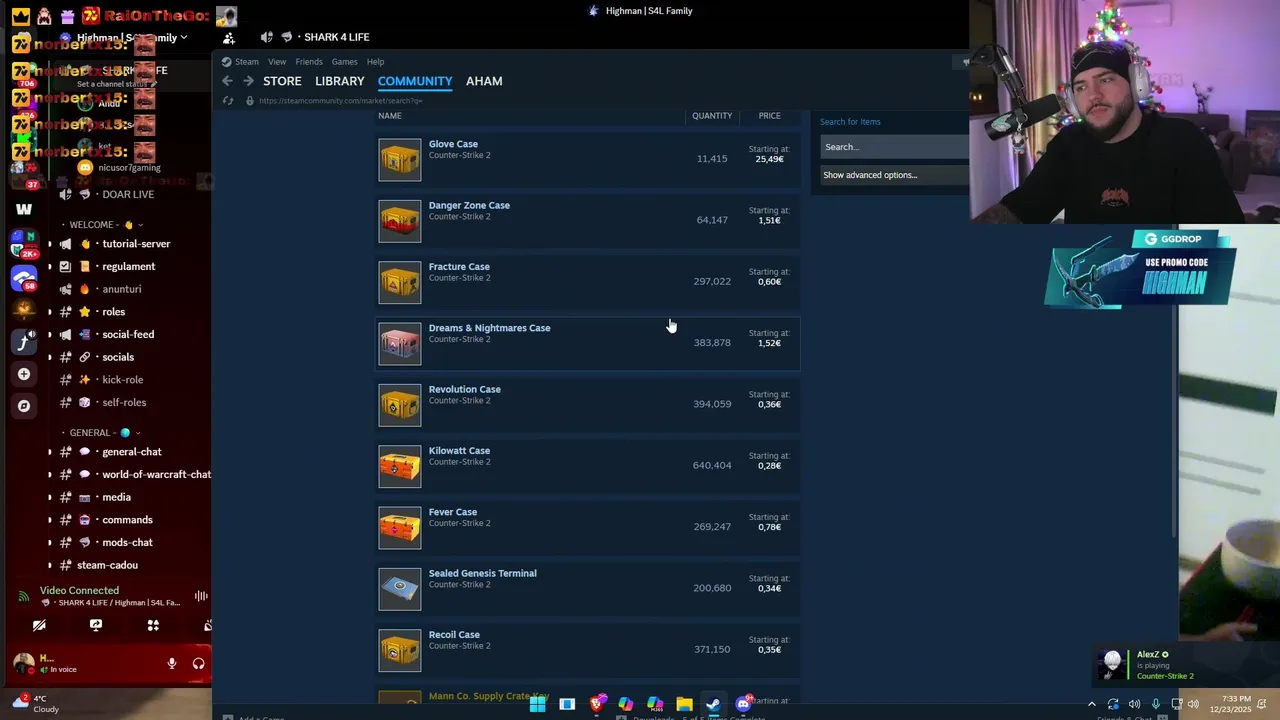Viewport: 1280px width, 720px height.
Task: Collapse the GENERAL channel category
Action: [x=101, y=433]
